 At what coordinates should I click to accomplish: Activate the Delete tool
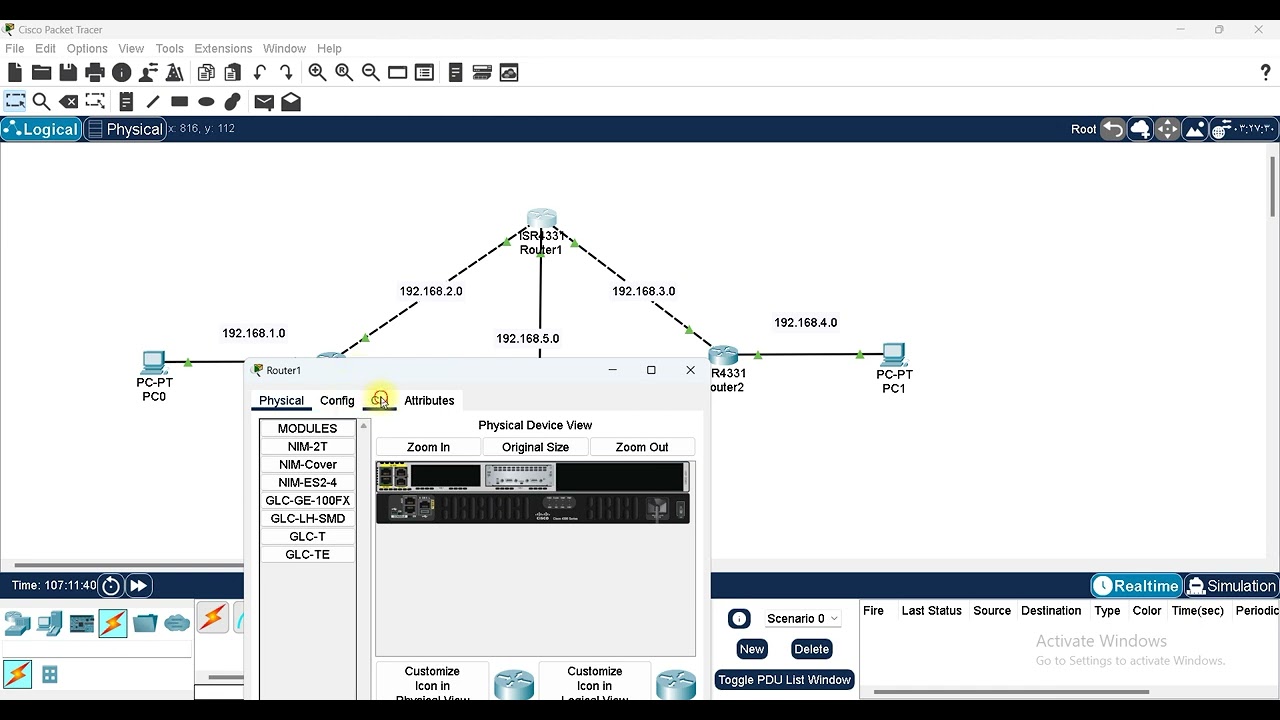(68, 101)
